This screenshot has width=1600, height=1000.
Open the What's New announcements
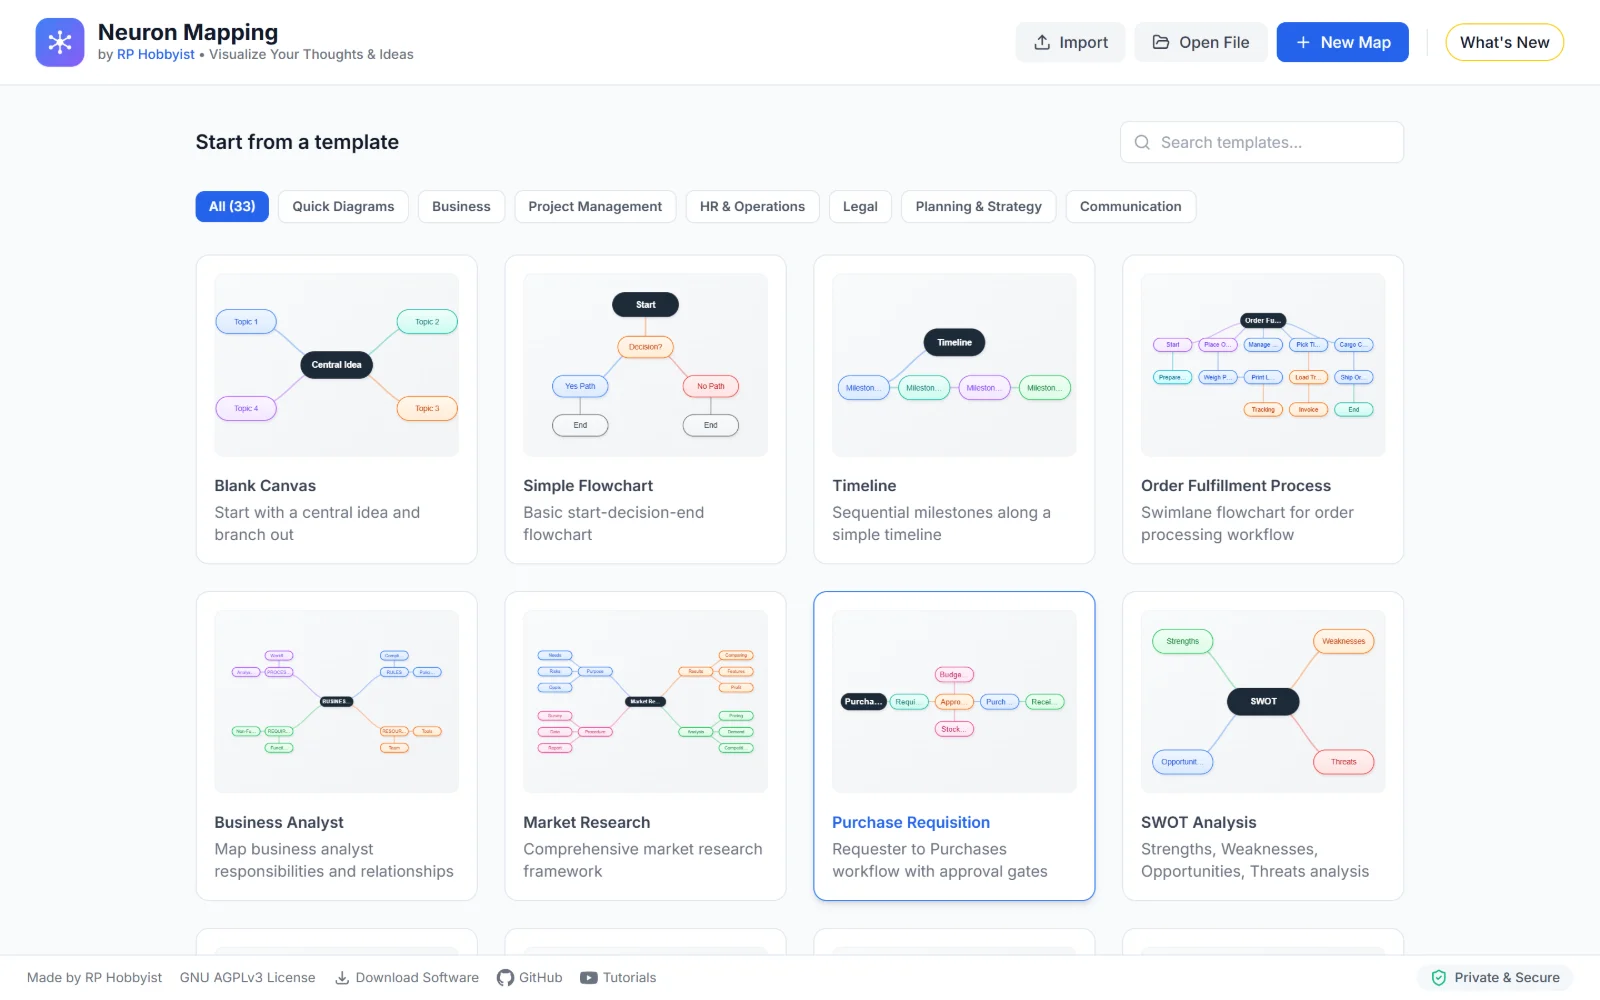(x=1505, y=42)
